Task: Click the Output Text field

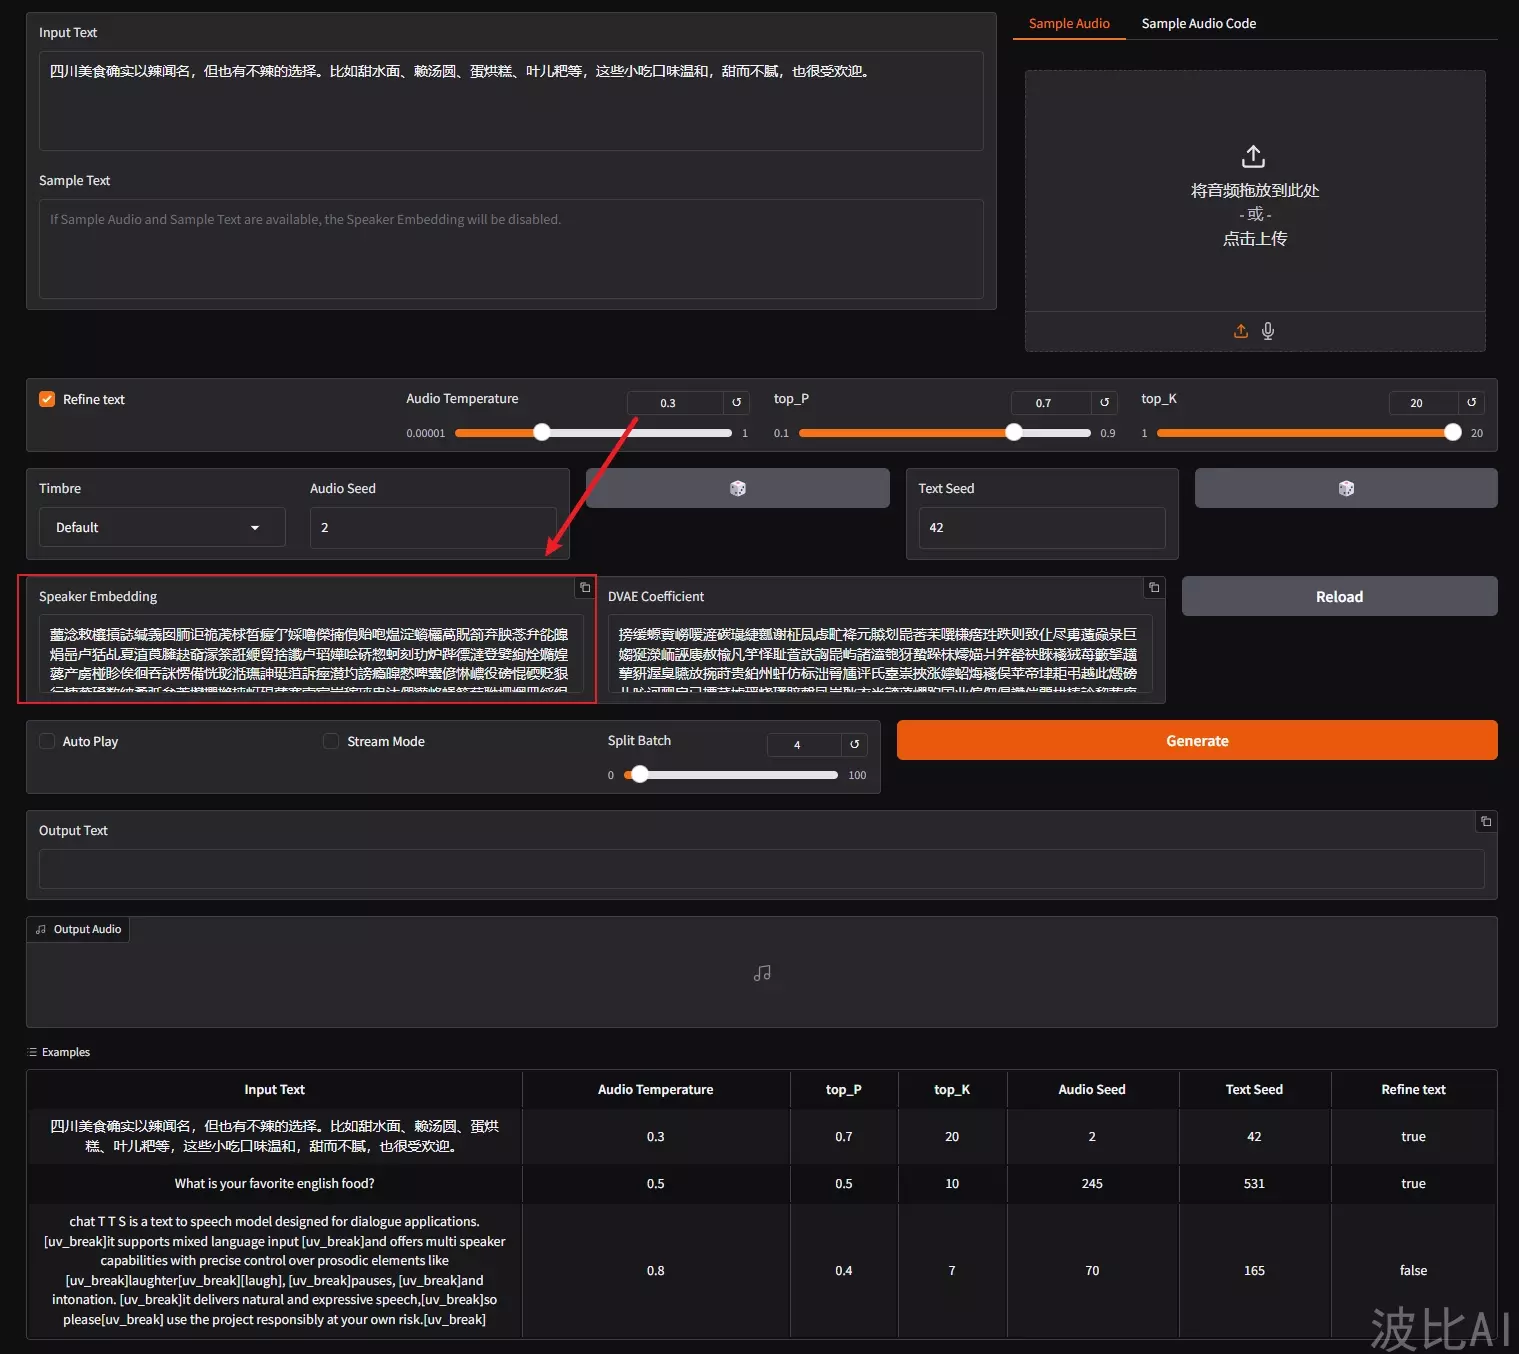Action: click(x=761, y=869)
